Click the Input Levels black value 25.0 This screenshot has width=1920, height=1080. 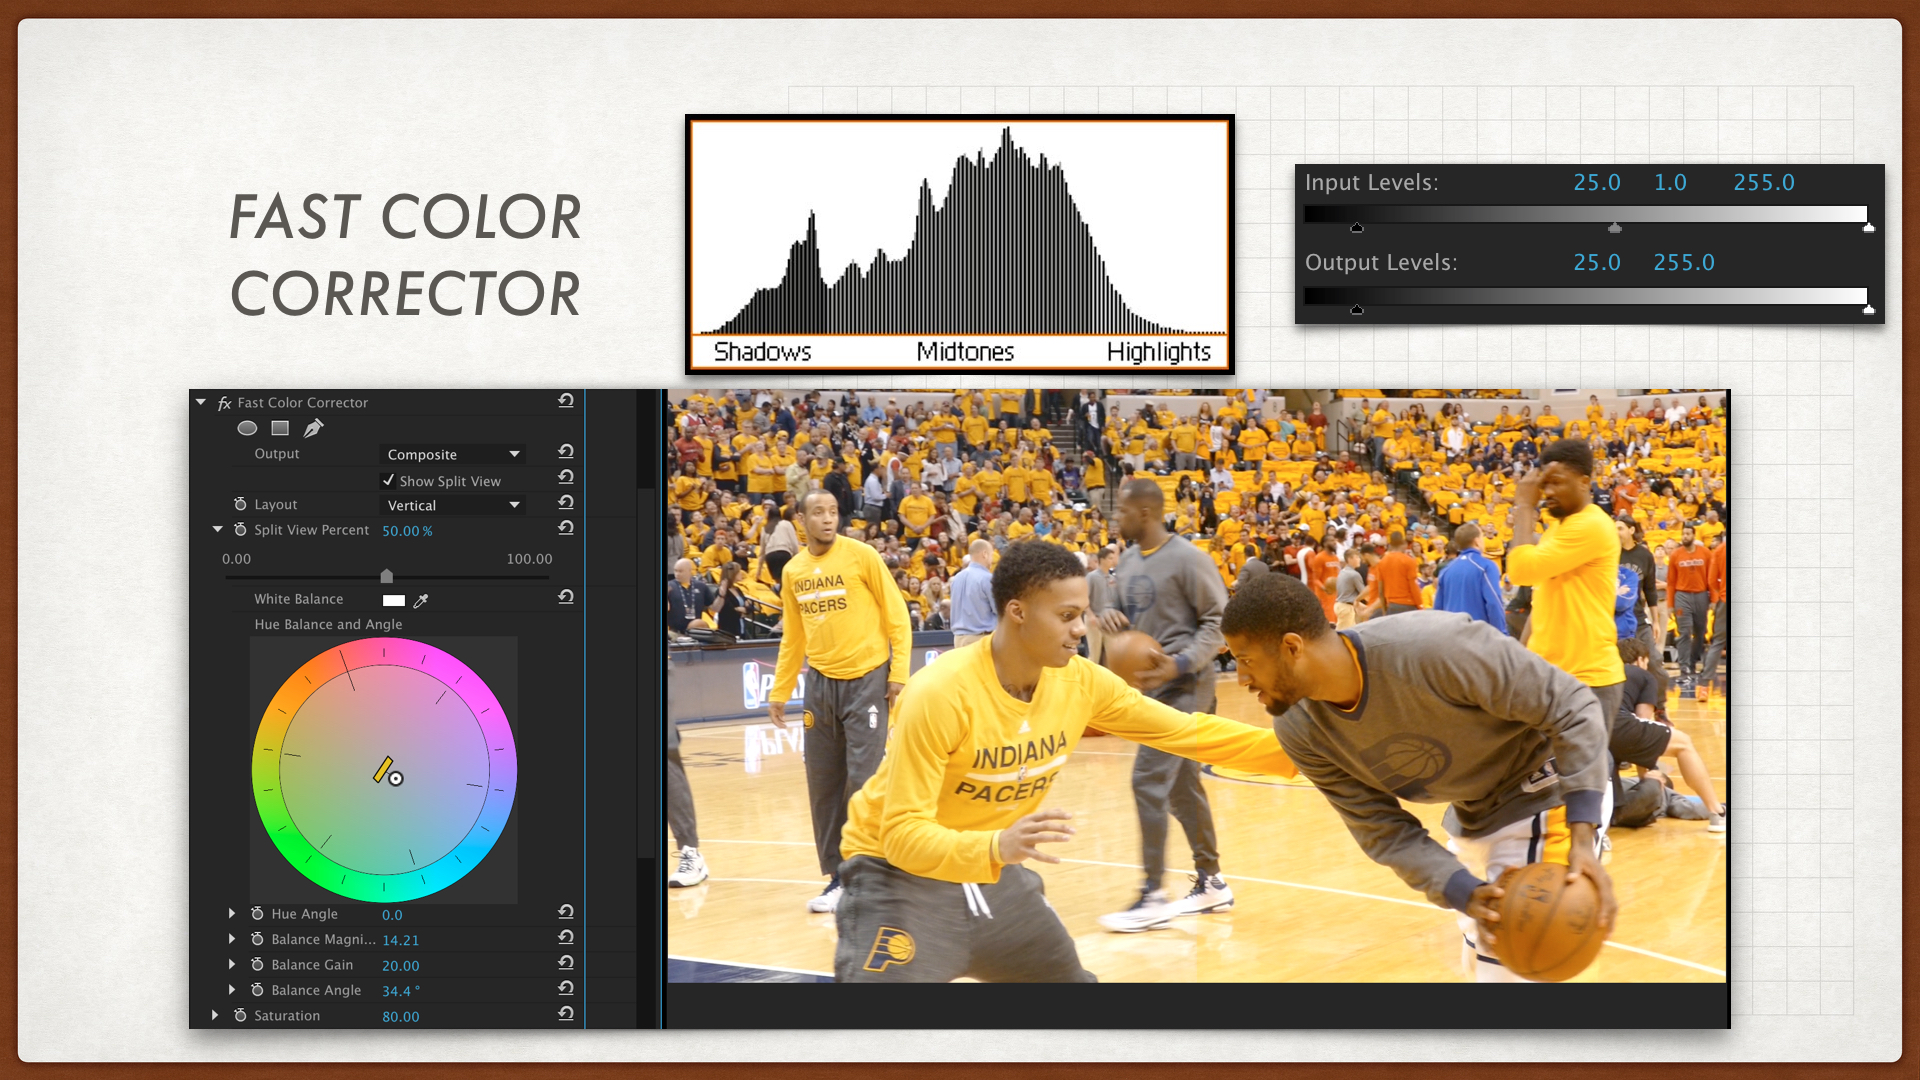(1597, 183)
